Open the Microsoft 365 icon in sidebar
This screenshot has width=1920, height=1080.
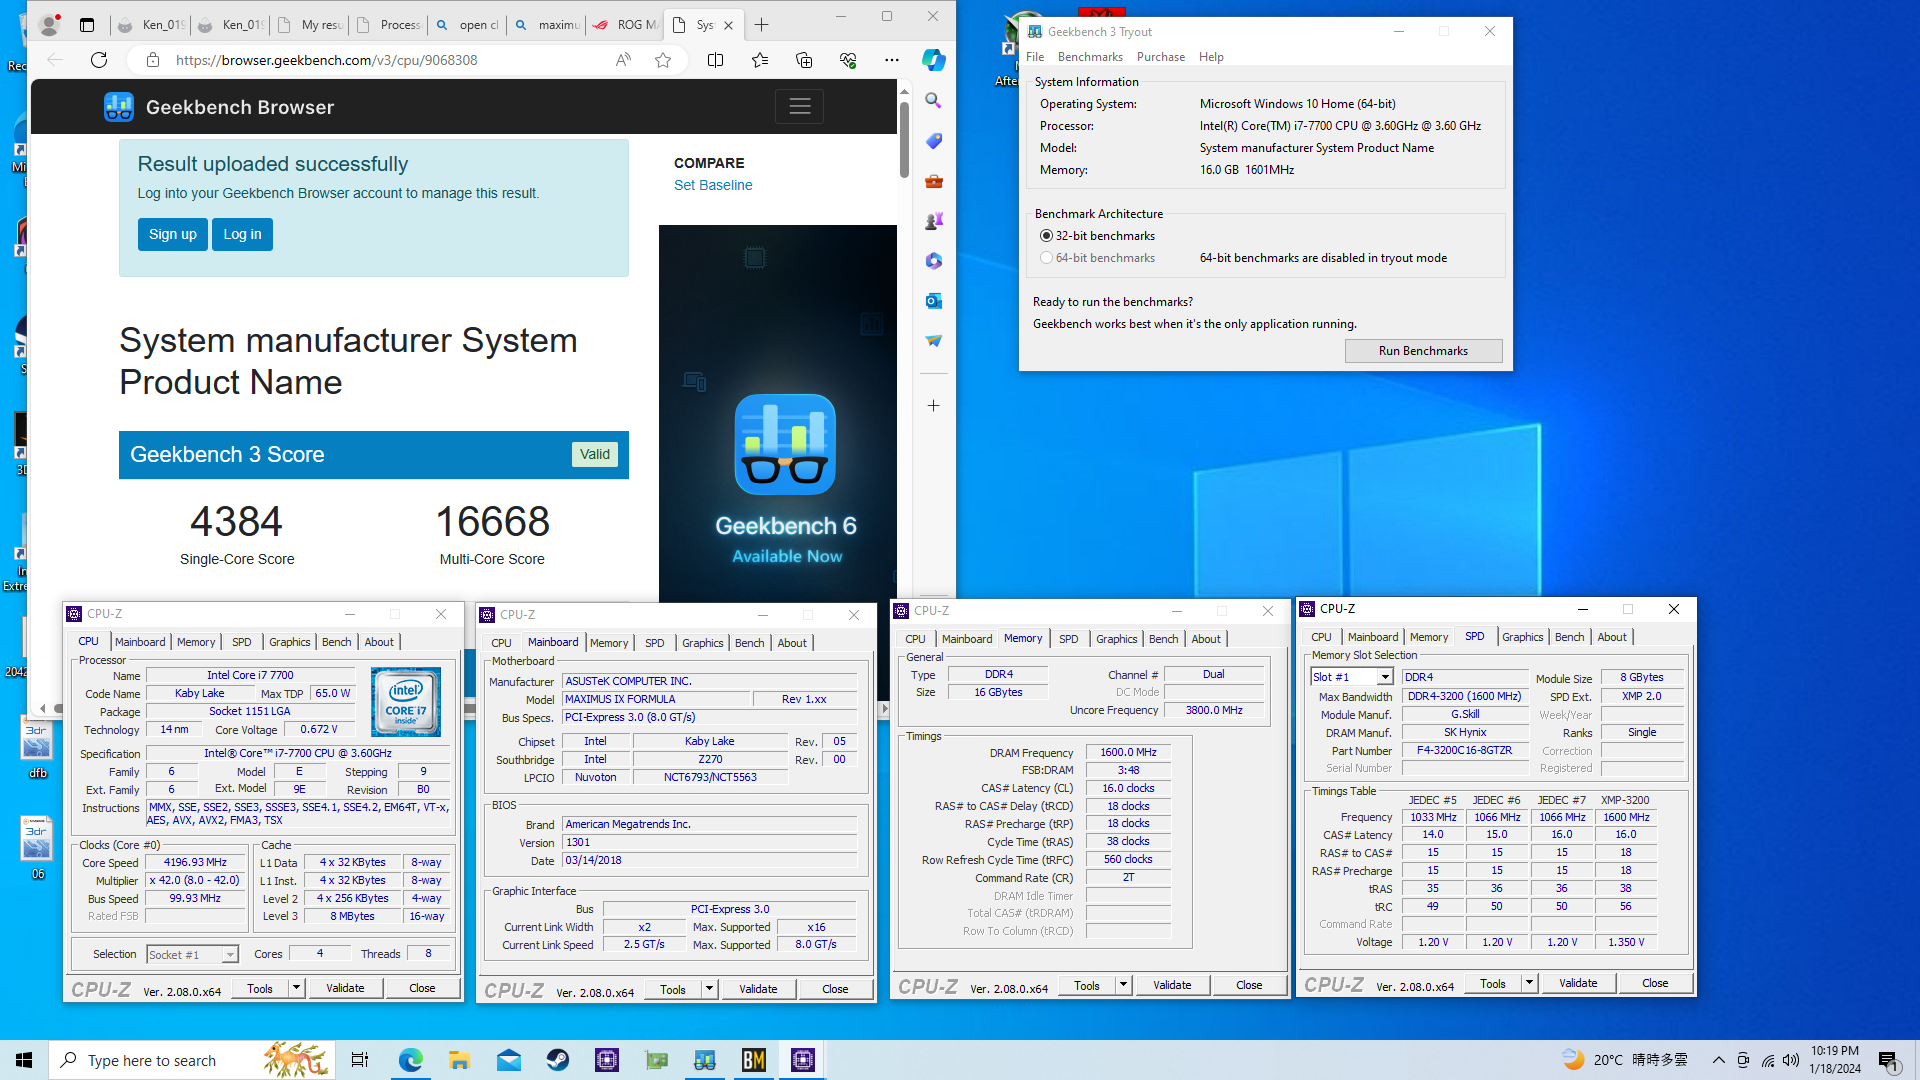[933, 261]
